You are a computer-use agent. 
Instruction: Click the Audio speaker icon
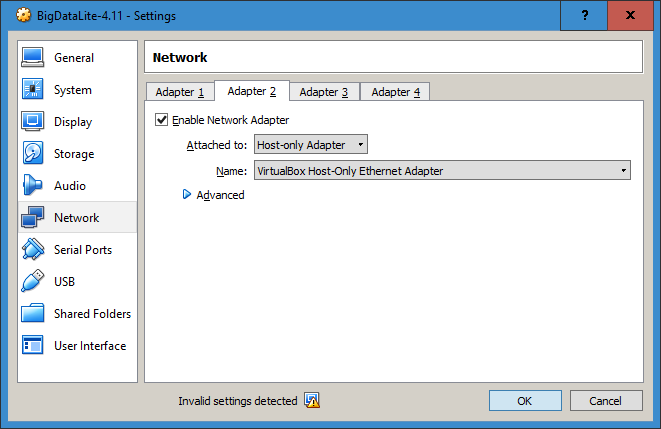pos(32,185)
